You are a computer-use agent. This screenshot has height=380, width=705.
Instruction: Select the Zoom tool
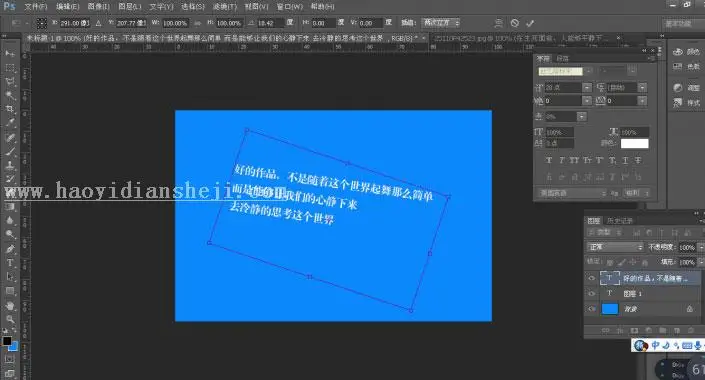(x=10, y=319)
